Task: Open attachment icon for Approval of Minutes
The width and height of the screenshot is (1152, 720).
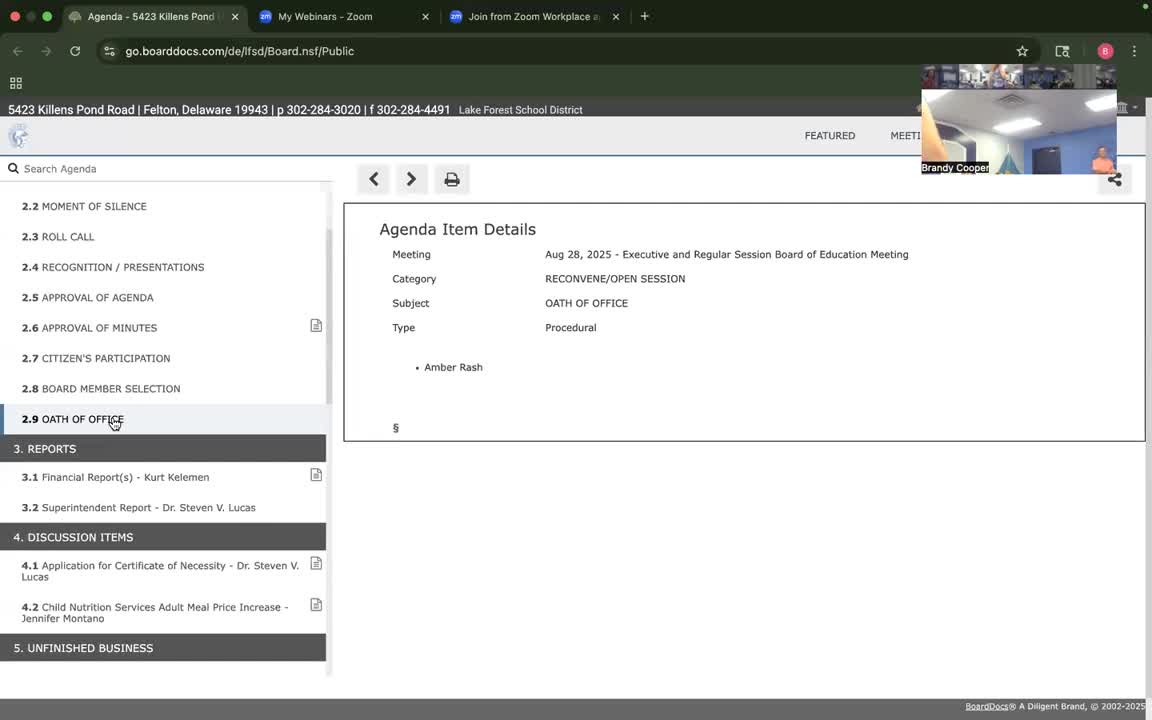Action: [x=316, y=326]
